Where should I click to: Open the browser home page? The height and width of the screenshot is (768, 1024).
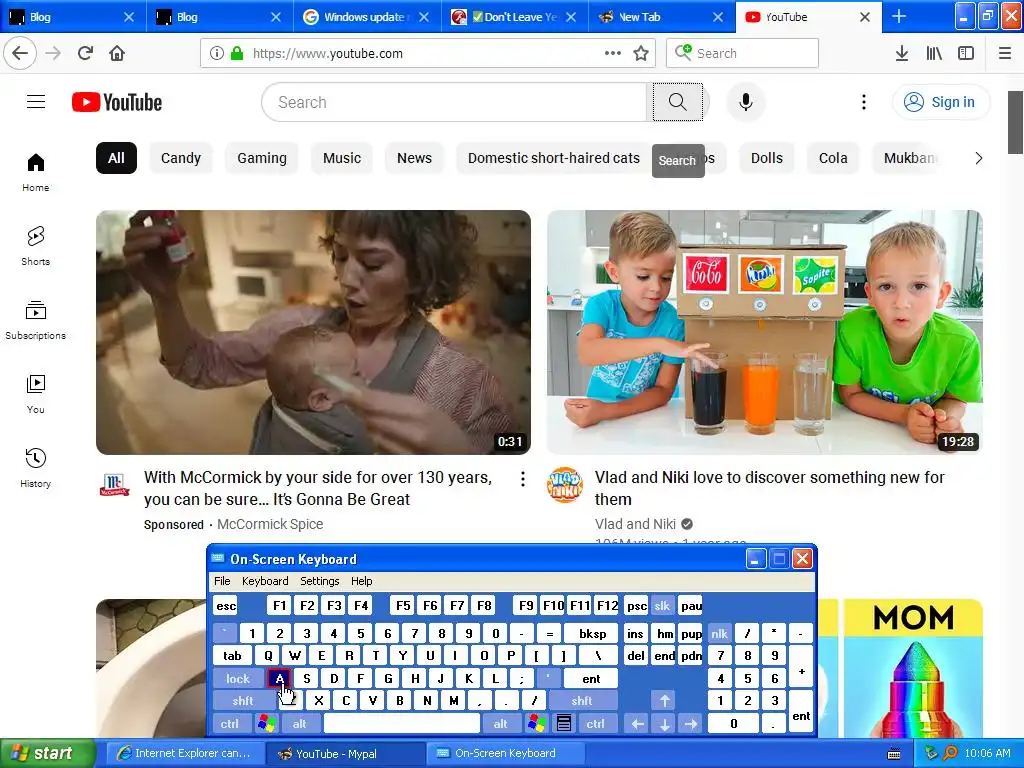click(117, 53)
